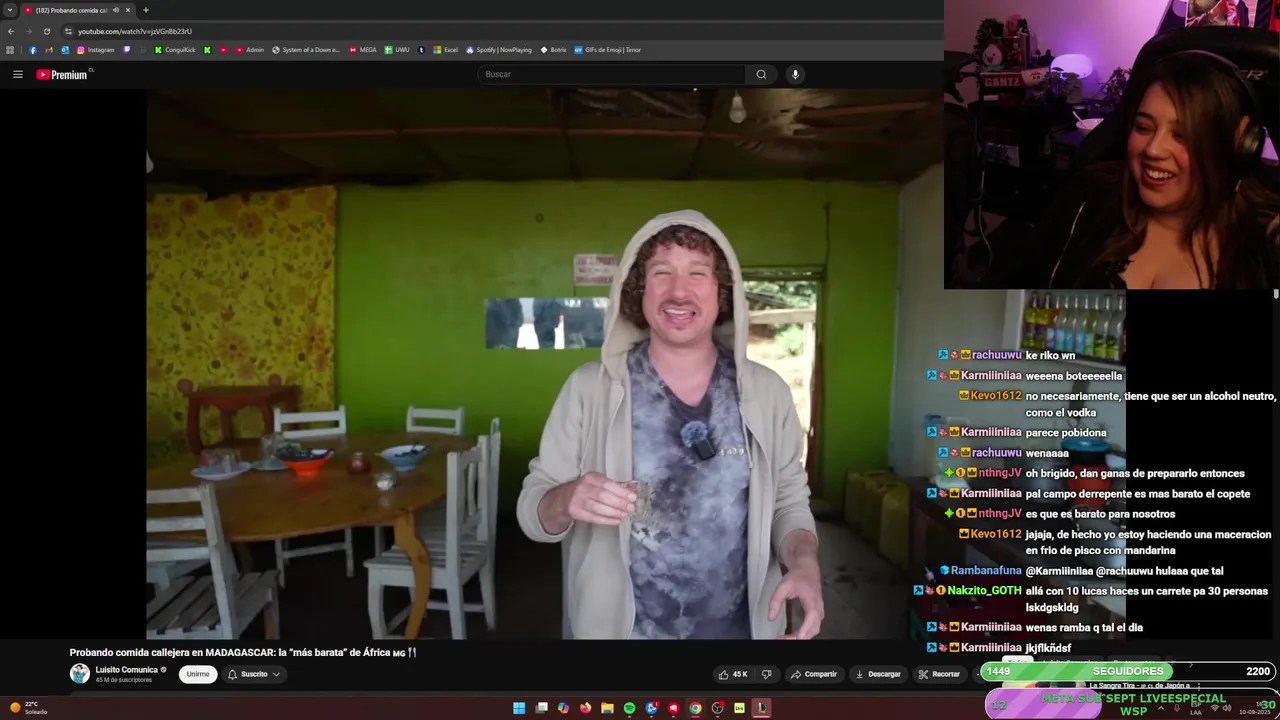
Task: Click the Compartir share button
Action: [x=814, y=674]
